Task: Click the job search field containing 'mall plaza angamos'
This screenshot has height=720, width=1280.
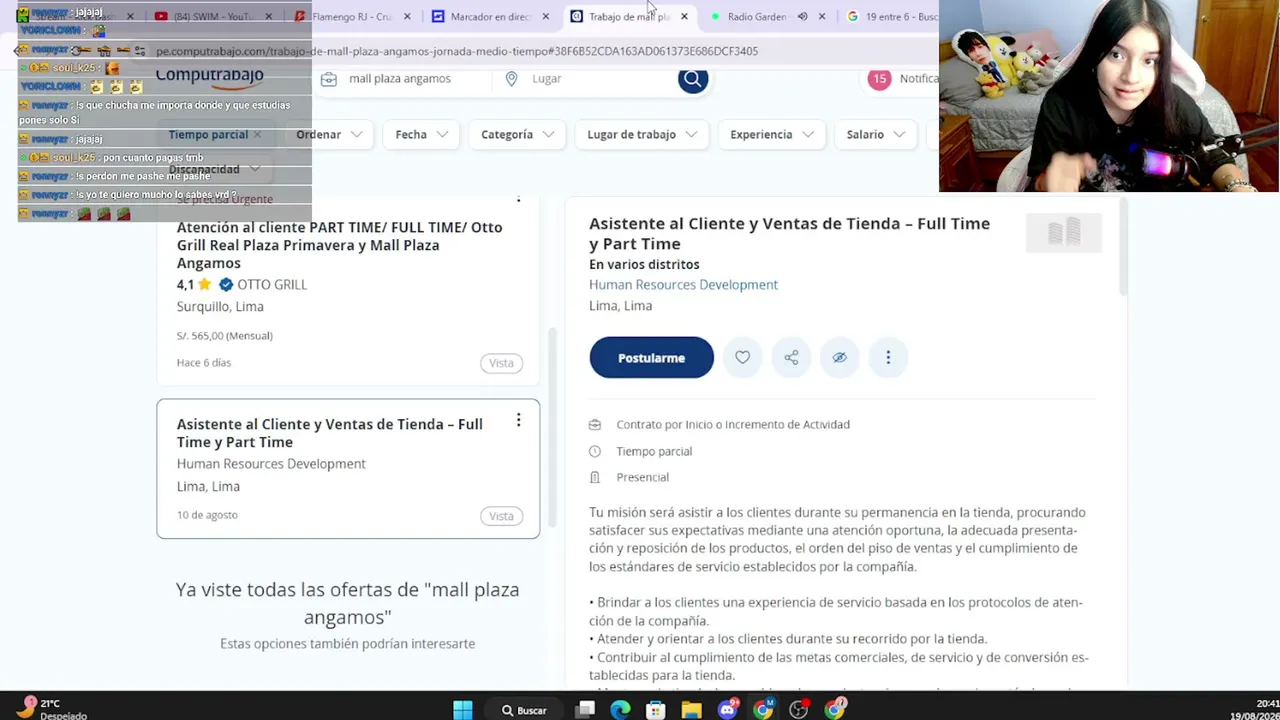Action: click(x=400, y=79)
